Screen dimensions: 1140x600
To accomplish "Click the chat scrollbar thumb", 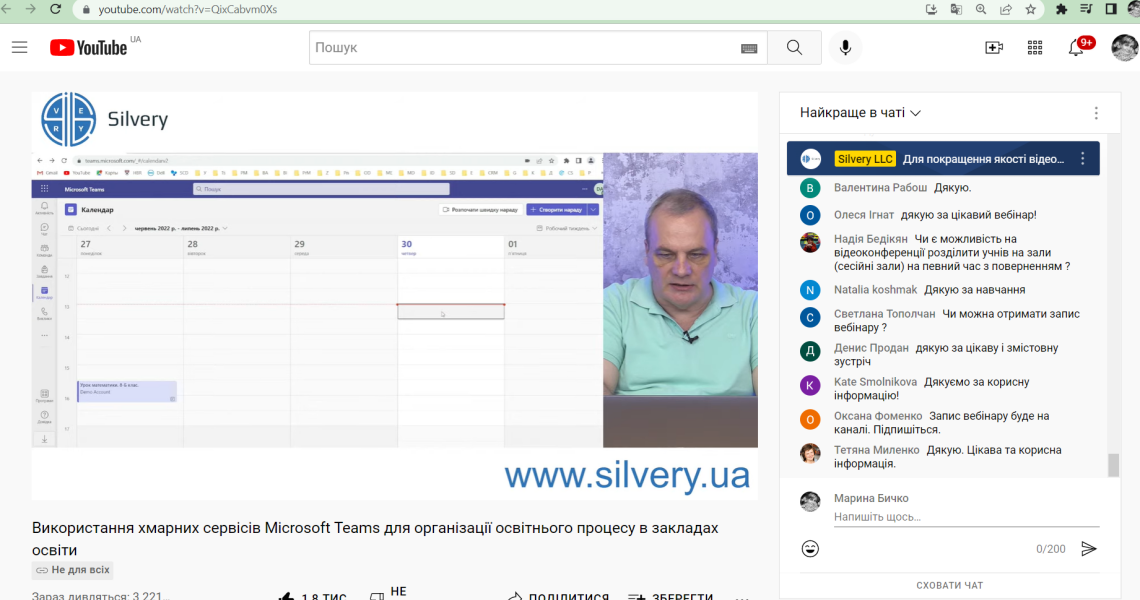I will click(1113, 465).
